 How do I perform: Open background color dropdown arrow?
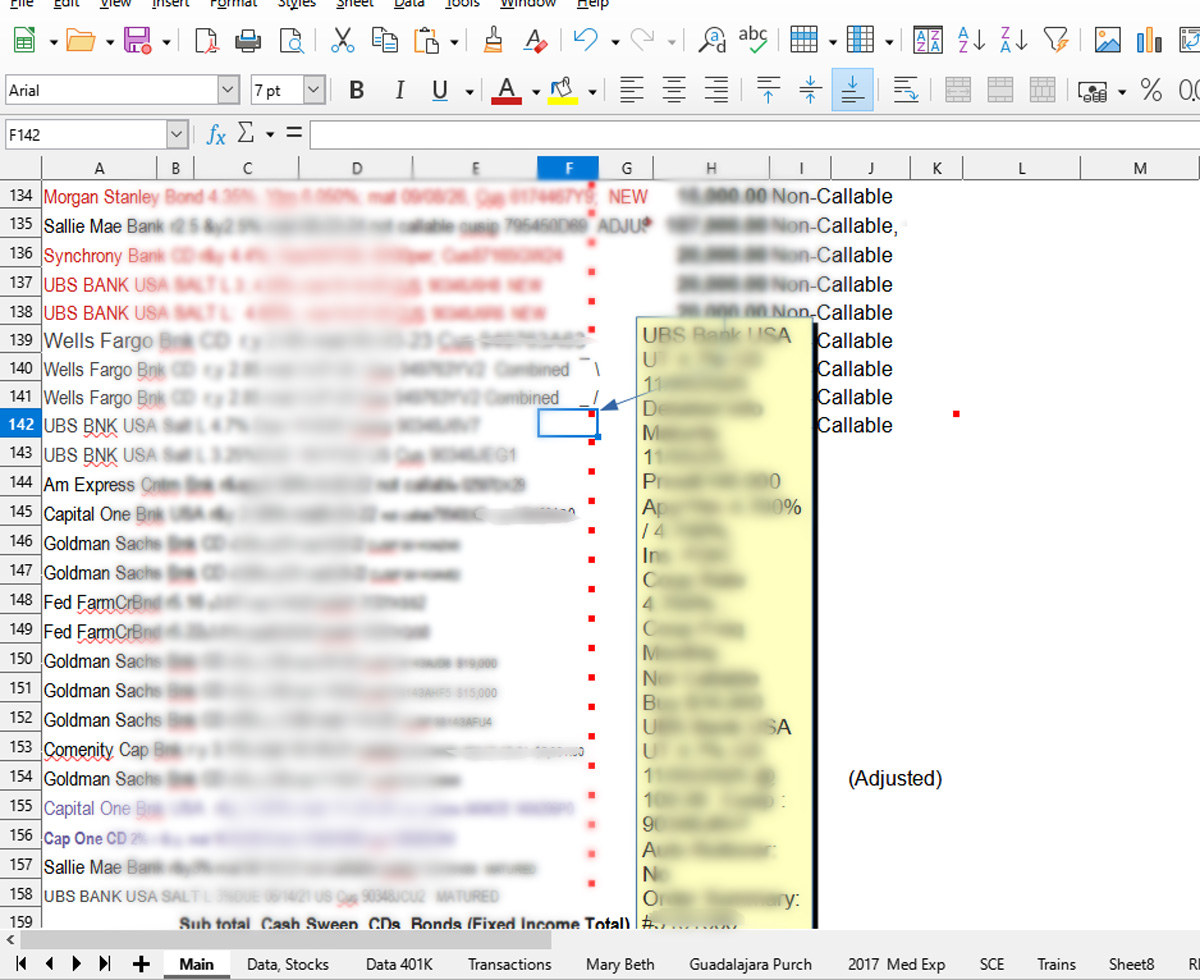[592, 92]
